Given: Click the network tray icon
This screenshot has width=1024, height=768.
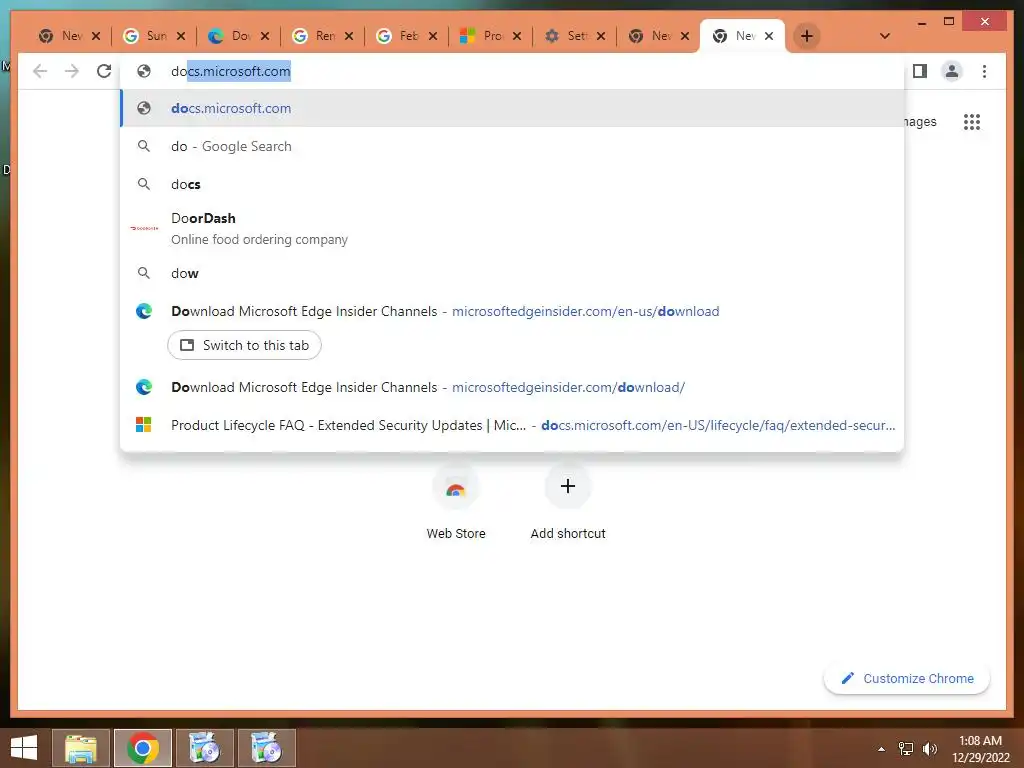Looking at the screenshot, I should (906, 749).
